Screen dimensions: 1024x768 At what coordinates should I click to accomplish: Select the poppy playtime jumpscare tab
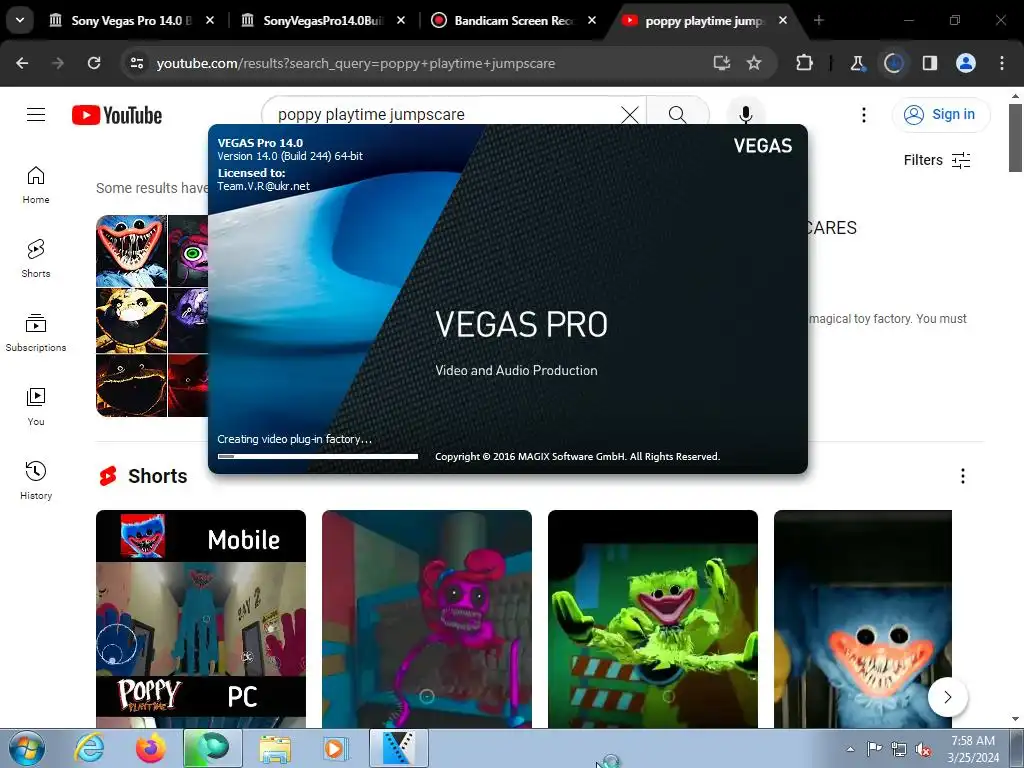(704, 21)
